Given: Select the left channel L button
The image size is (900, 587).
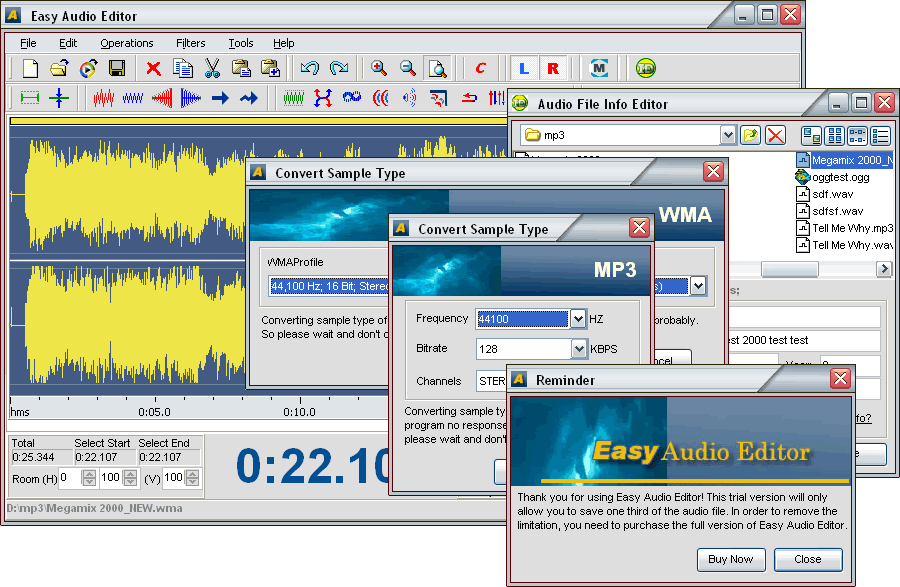Looking at the screenshot, I should [523, 68].
